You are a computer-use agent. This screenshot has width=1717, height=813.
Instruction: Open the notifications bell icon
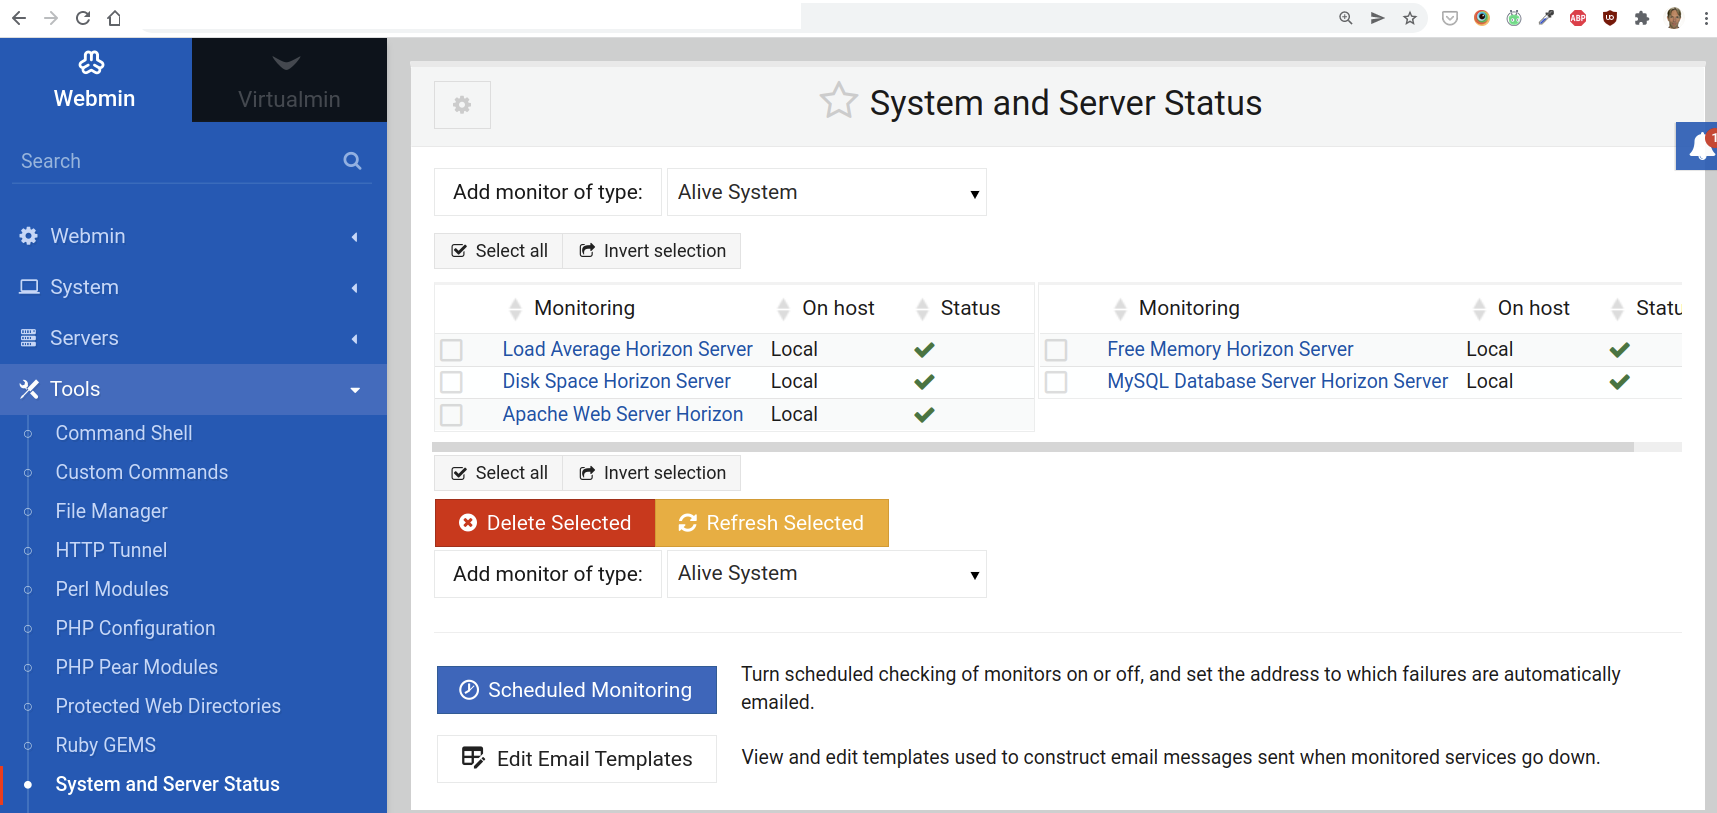point(1699,147)
